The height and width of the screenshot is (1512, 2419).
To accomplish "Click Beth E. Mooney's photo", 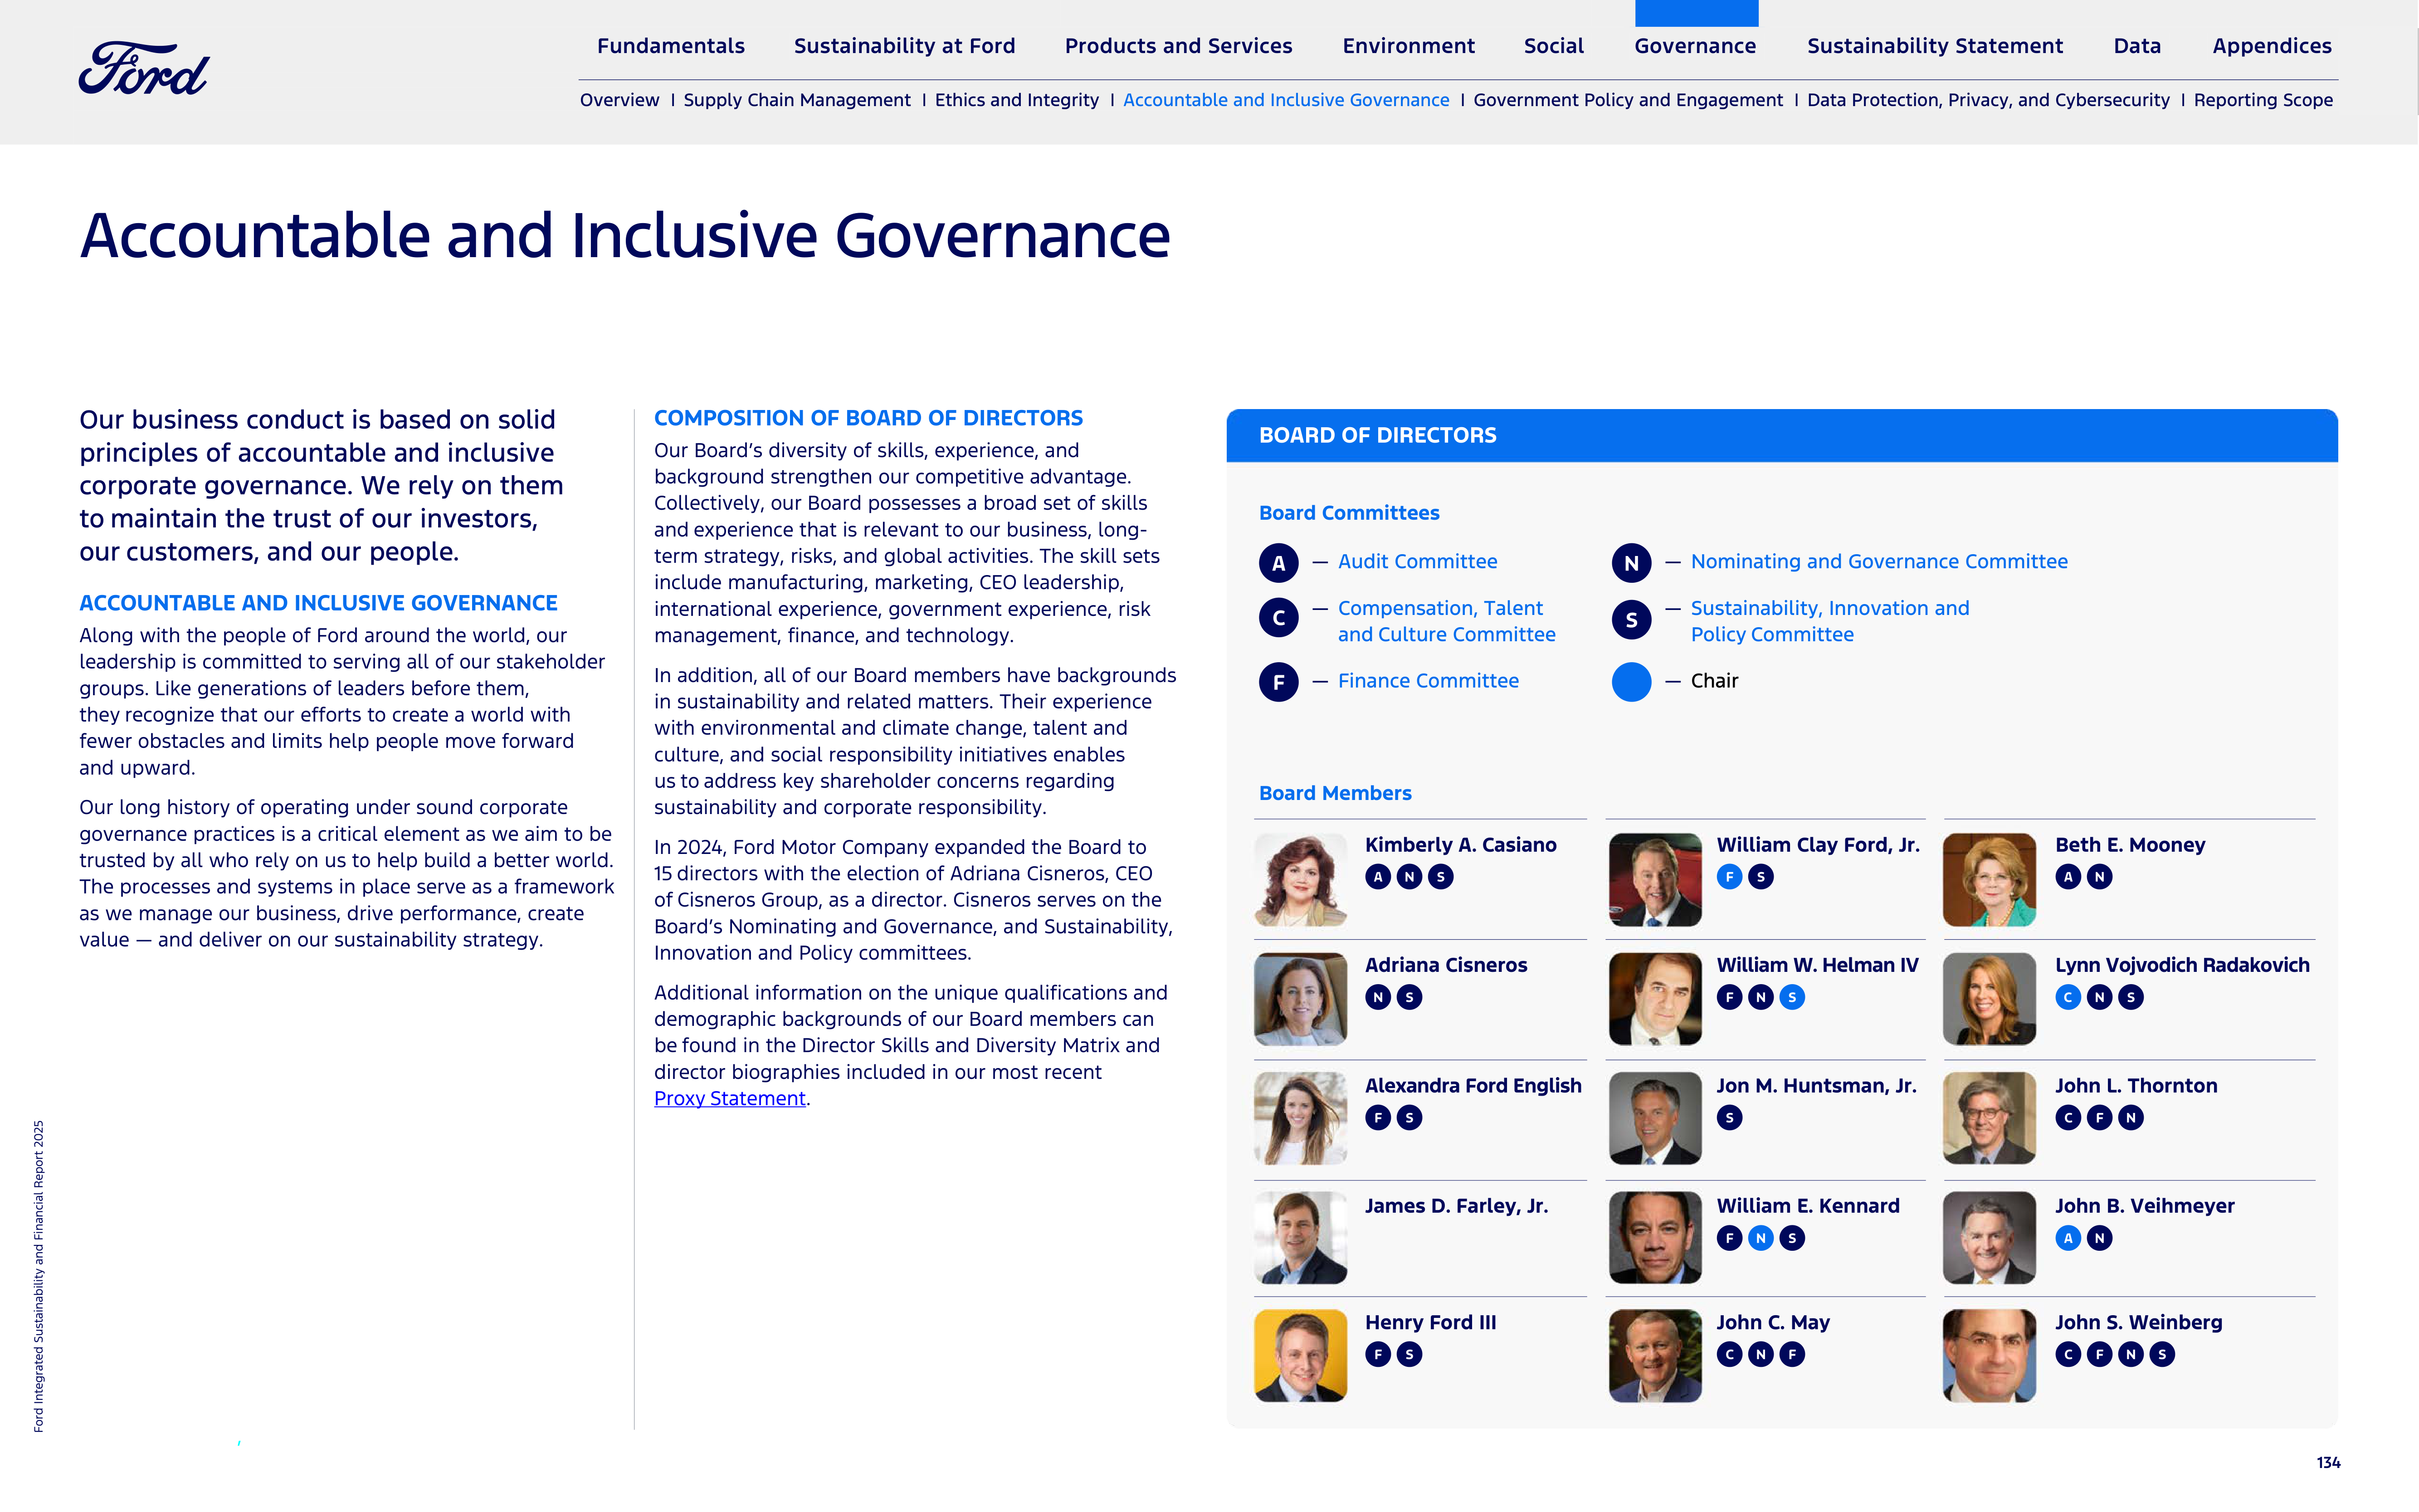I will (1988, 880).
